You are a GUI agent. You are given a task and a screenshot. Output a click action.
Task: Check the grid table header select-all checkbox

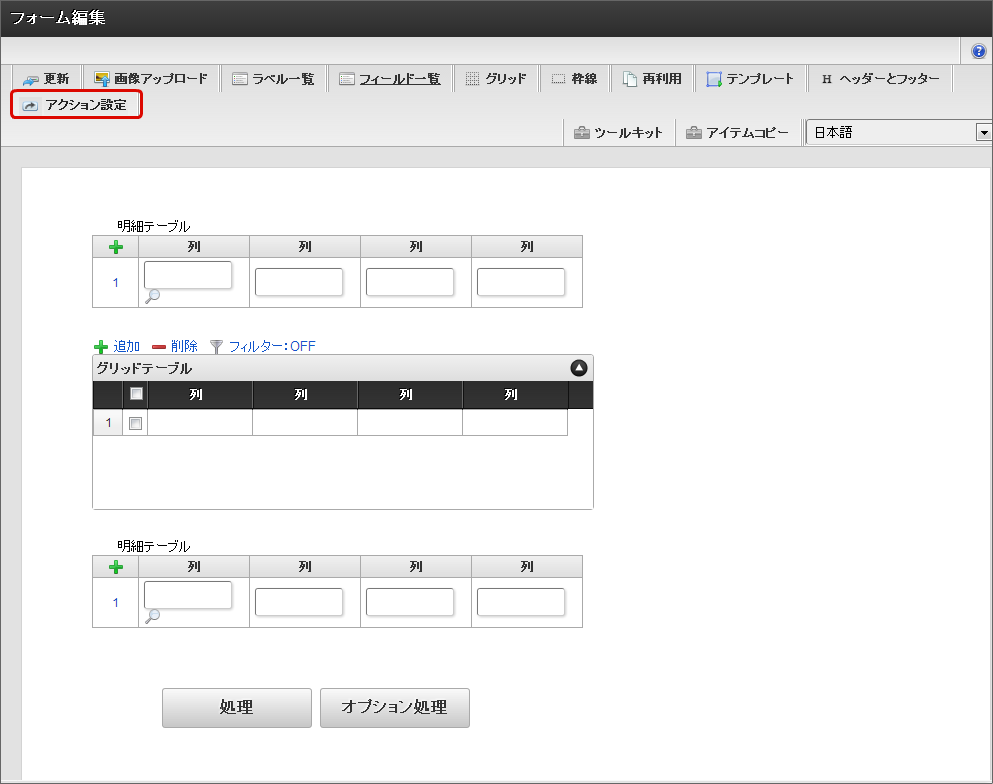click(136, 394)
